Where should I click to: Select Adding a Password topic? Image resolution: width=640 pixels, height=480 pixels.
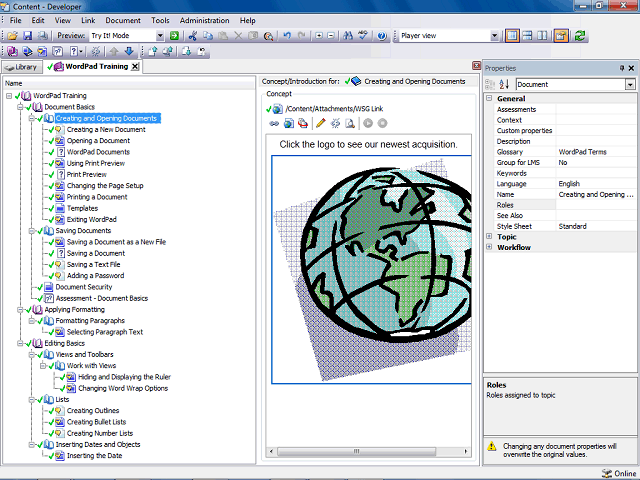[96, 276]
